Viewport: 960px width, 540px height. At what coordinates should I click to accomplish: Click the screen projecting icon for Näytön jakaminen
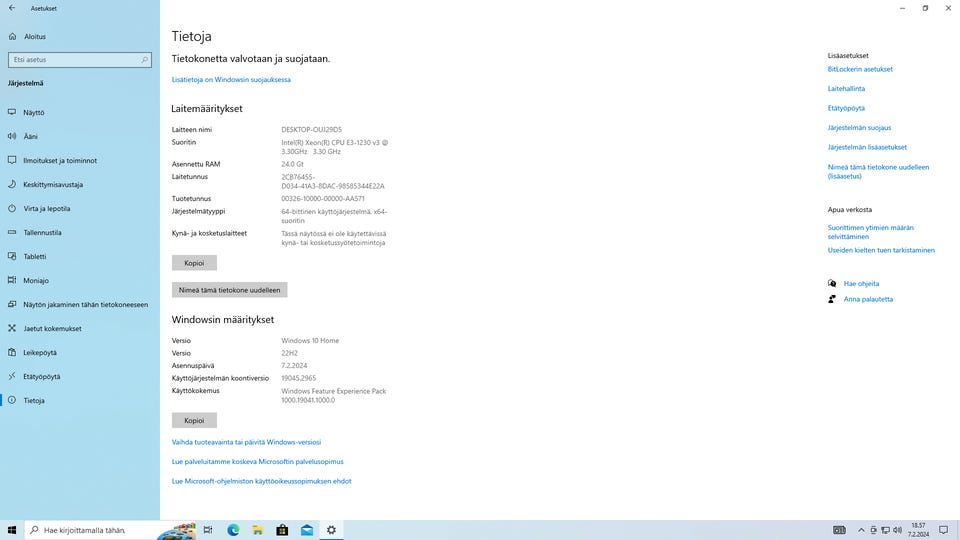pyautogui.click(x=12, y=304)
